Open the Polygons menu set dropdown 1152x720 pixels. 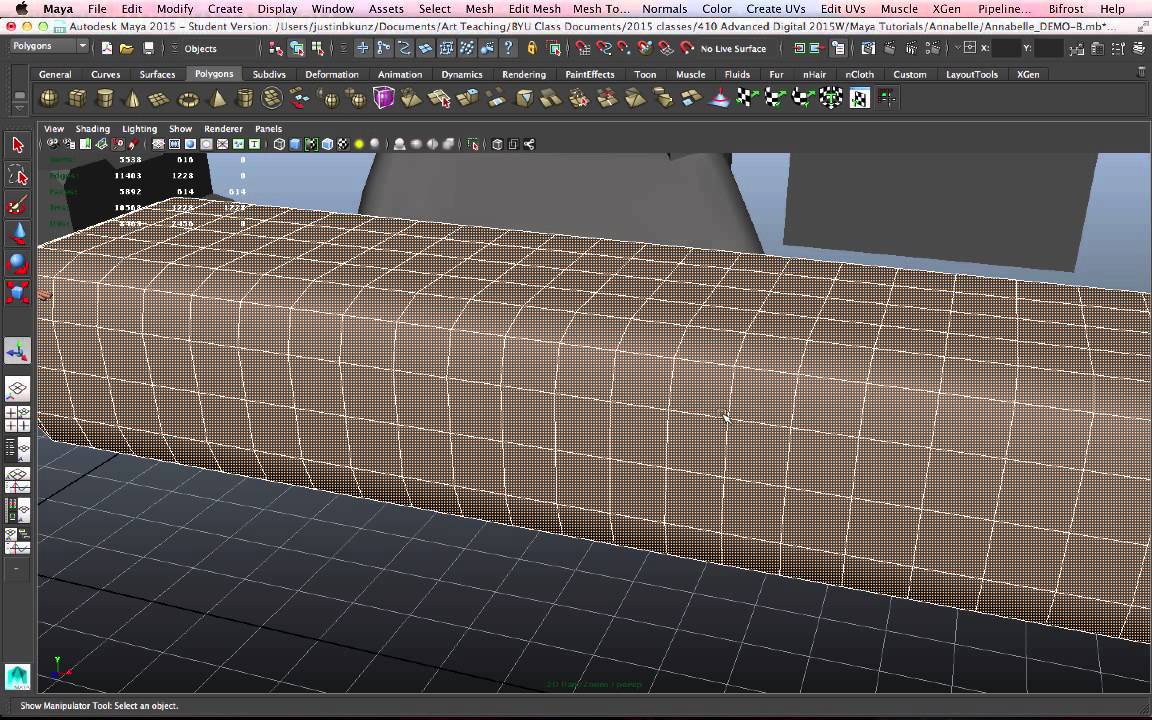coord(49,46)
